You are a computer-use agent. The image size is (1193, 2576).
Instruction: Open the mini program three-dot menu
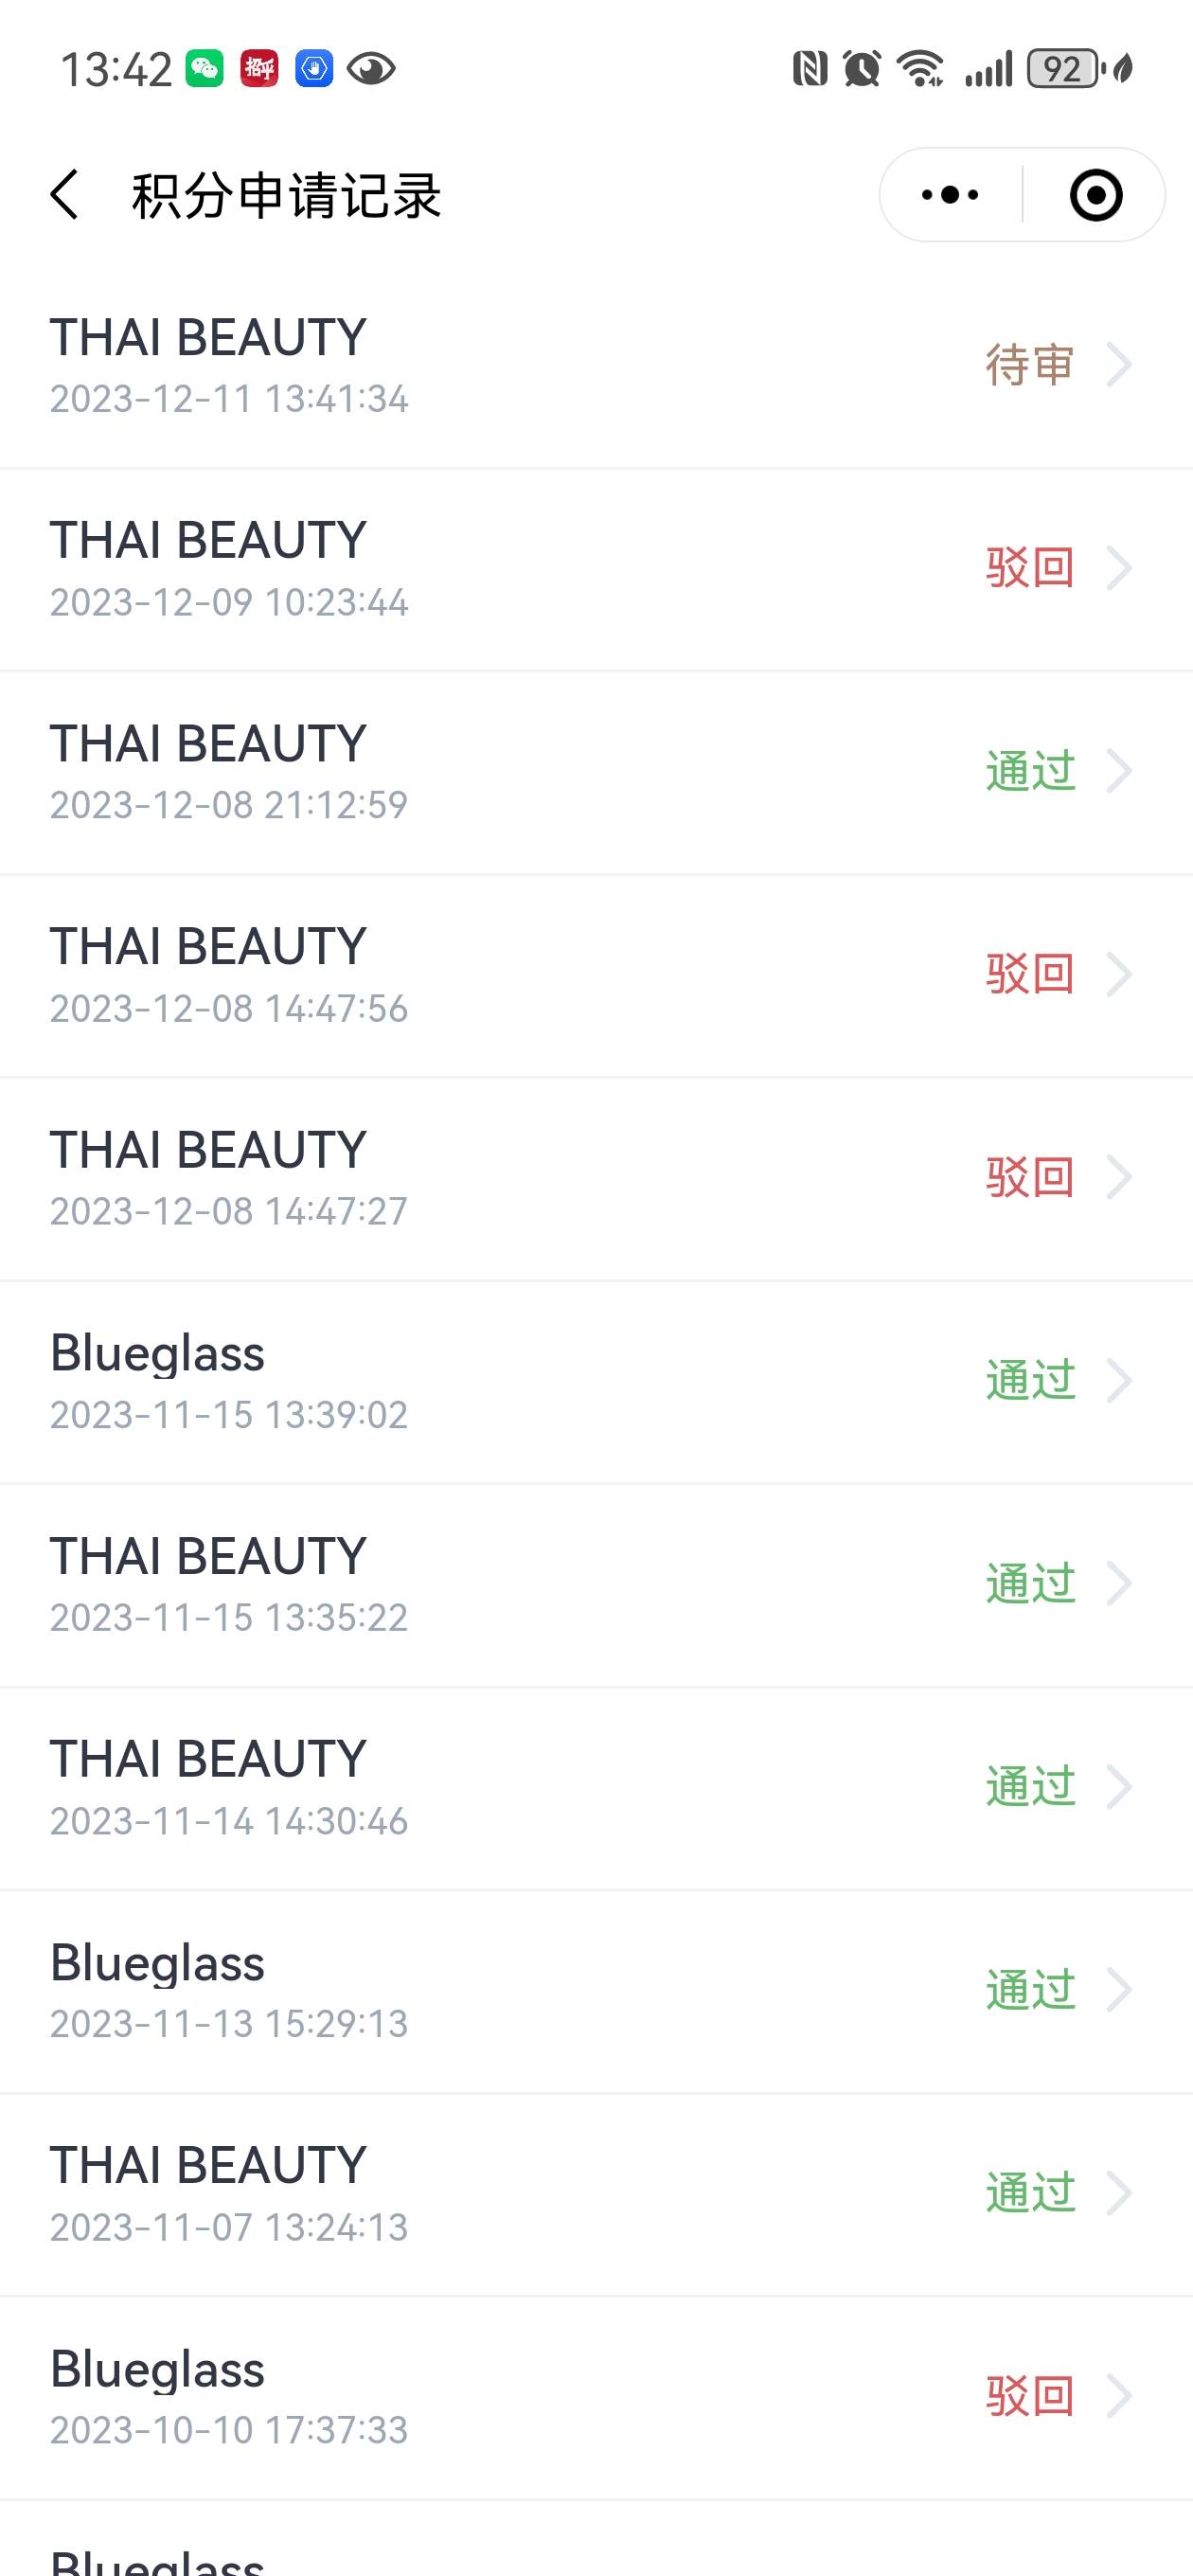(950, 194)
